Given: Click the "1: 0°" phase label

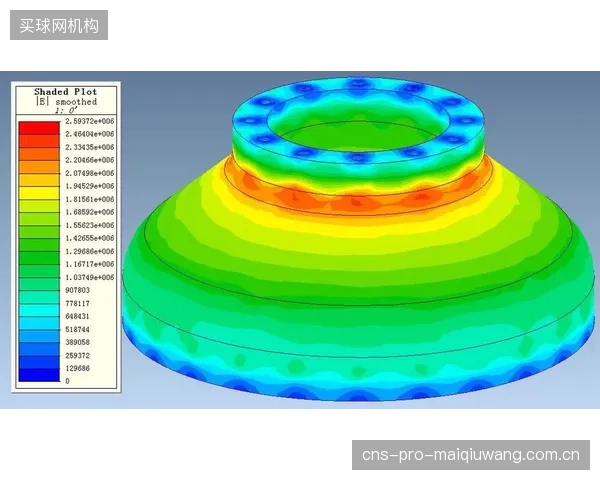Looking at the screenshot, I should coord(66,111).
